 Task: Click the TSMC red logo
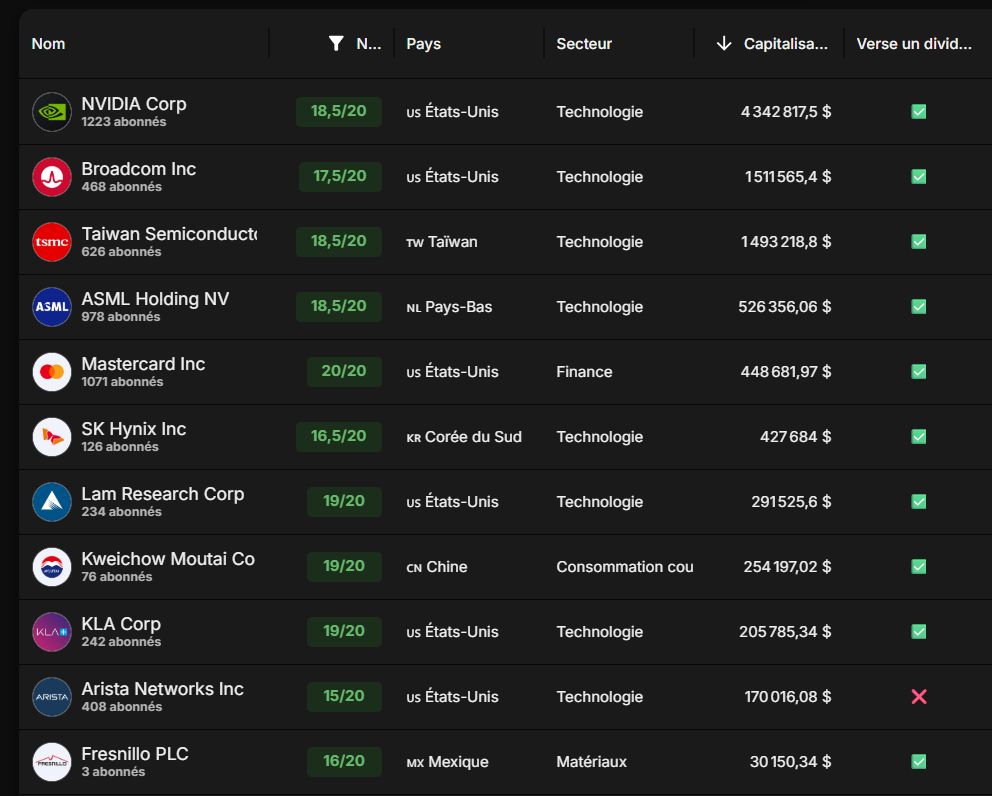[52, 242]
